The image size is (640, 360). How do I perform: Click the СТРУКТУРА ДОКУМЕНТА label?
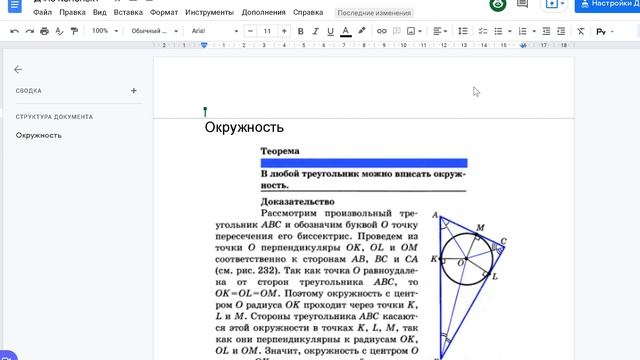[x=54, y=117]
